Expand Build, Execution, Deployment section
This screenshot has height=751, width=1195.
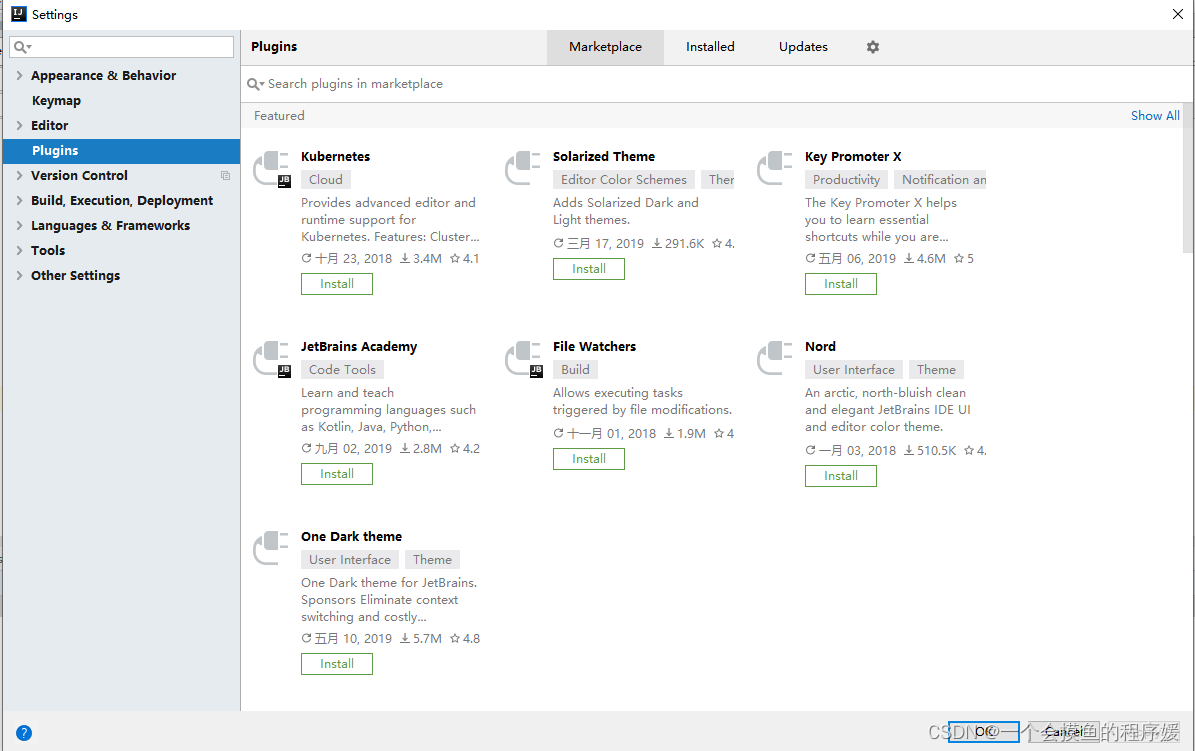coord(19,201)
